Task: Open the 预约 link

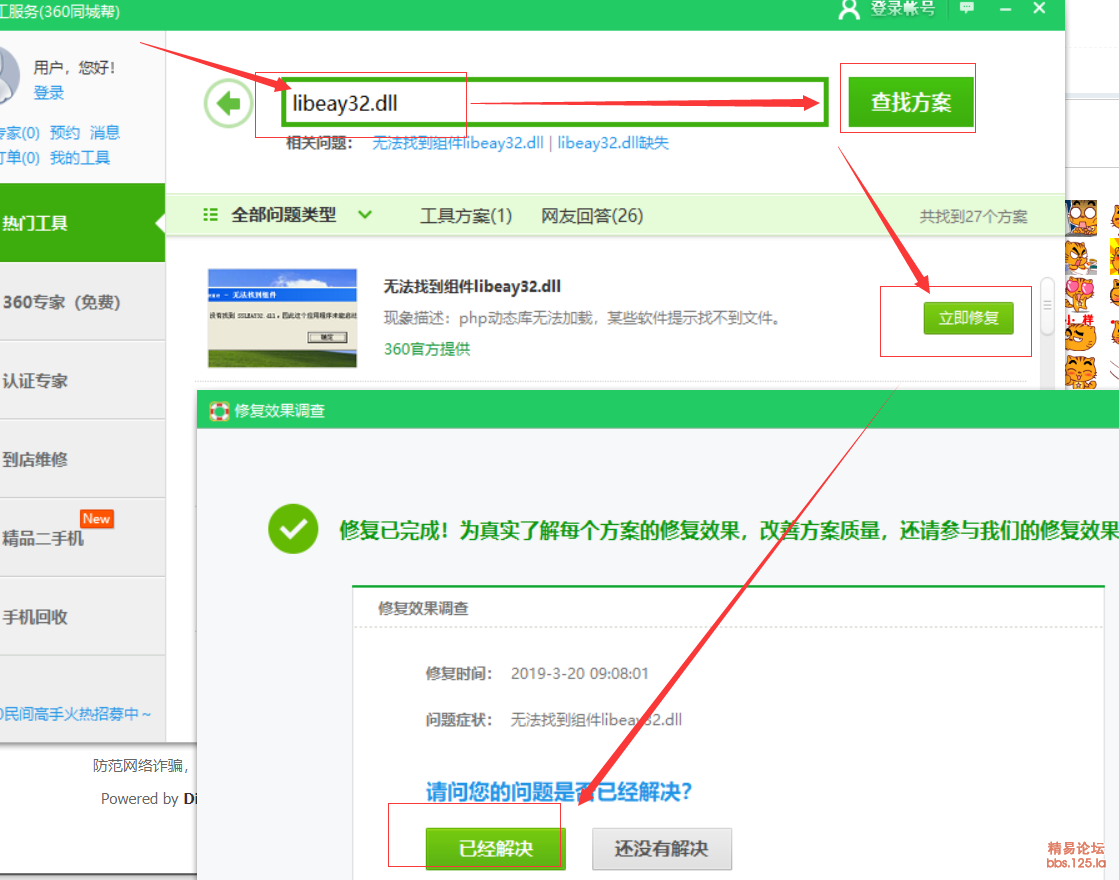Action: pos(65,133)
